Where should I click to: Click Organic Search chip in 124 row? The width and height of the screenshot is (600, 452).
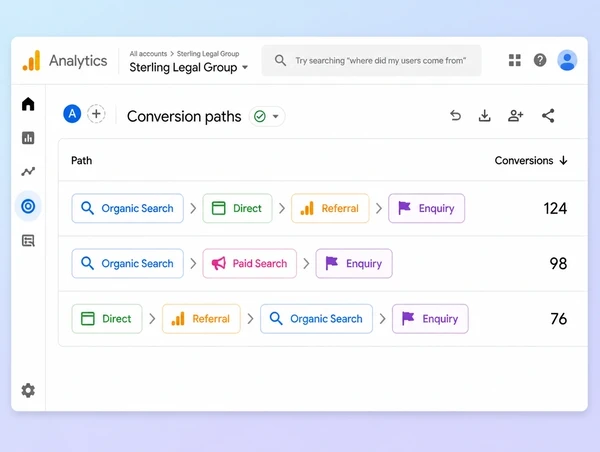pos(127,208)
